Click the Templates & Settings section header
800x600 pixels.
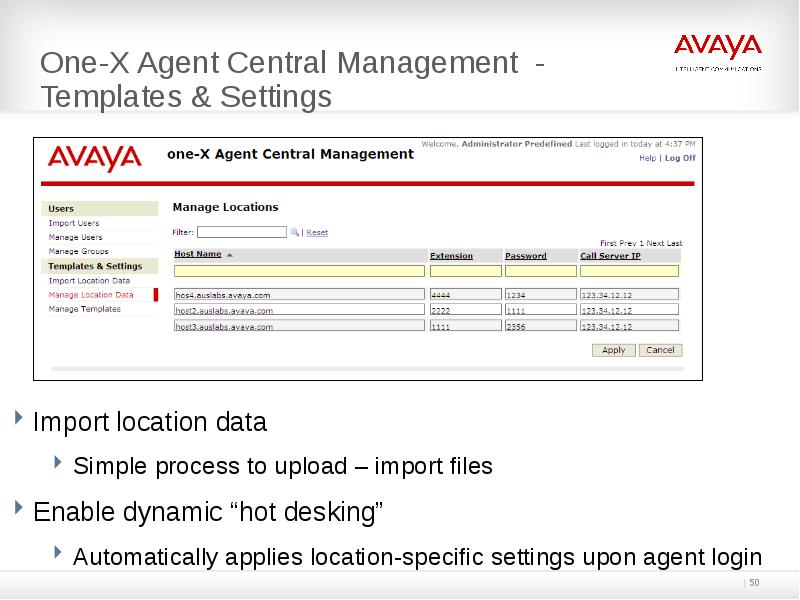click(99, 266)
